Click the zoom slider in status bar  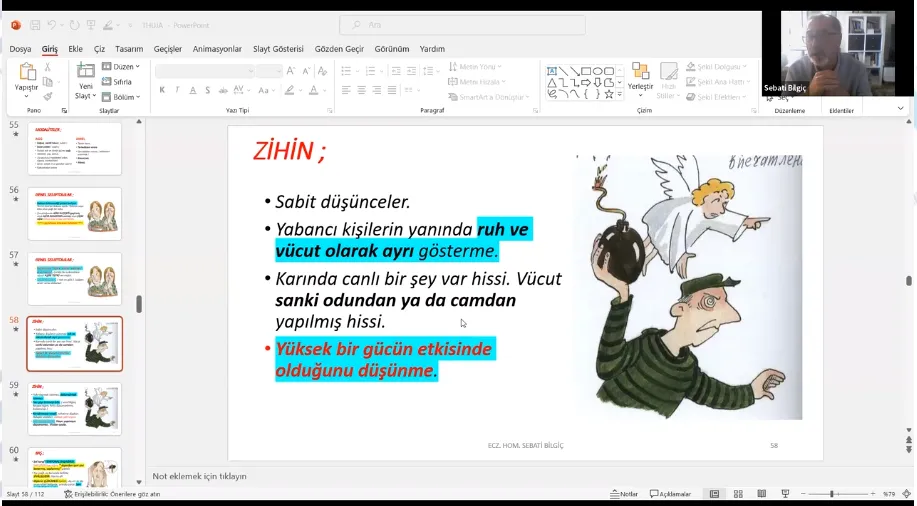[x=832, y=494]
